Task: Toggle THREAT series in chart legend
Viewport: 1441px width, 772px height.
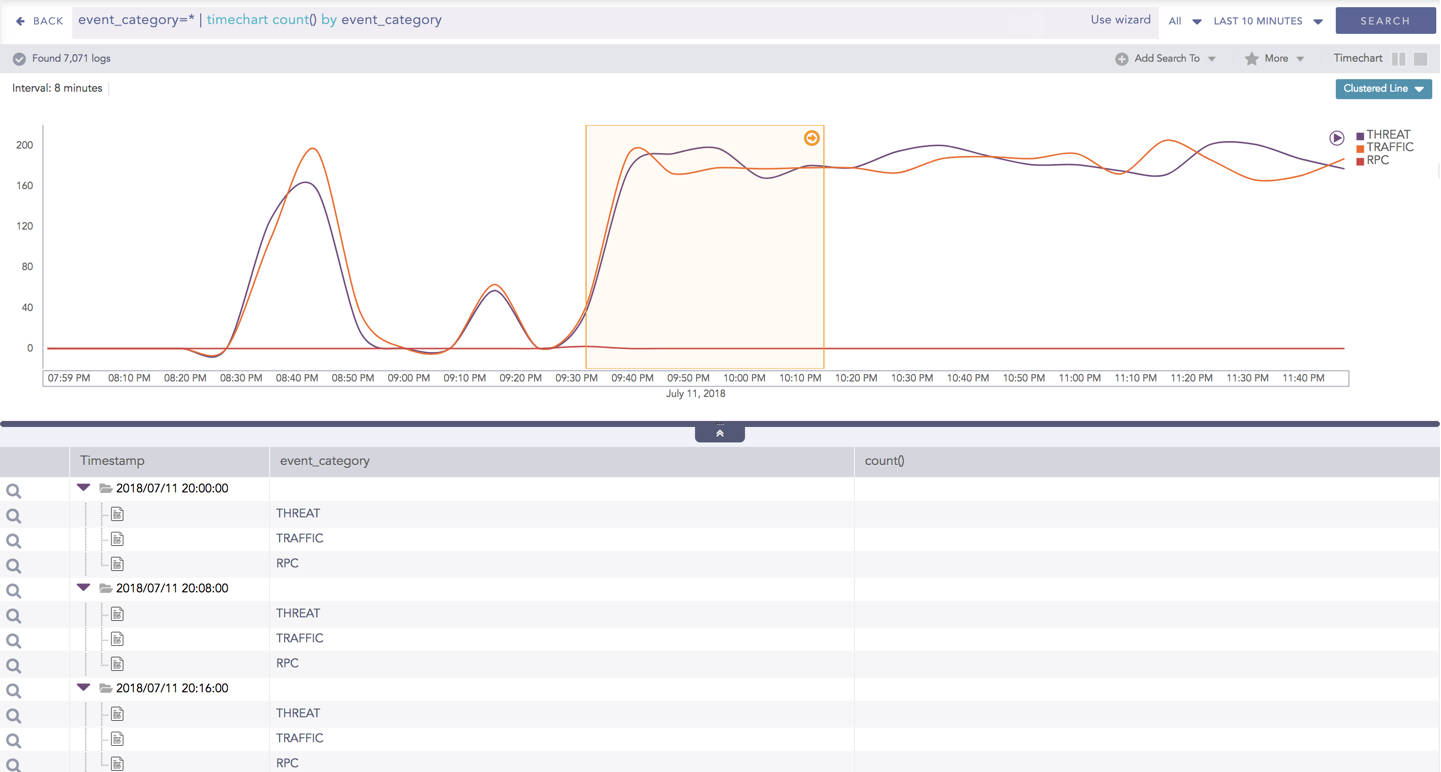Action: [1387, 135]
